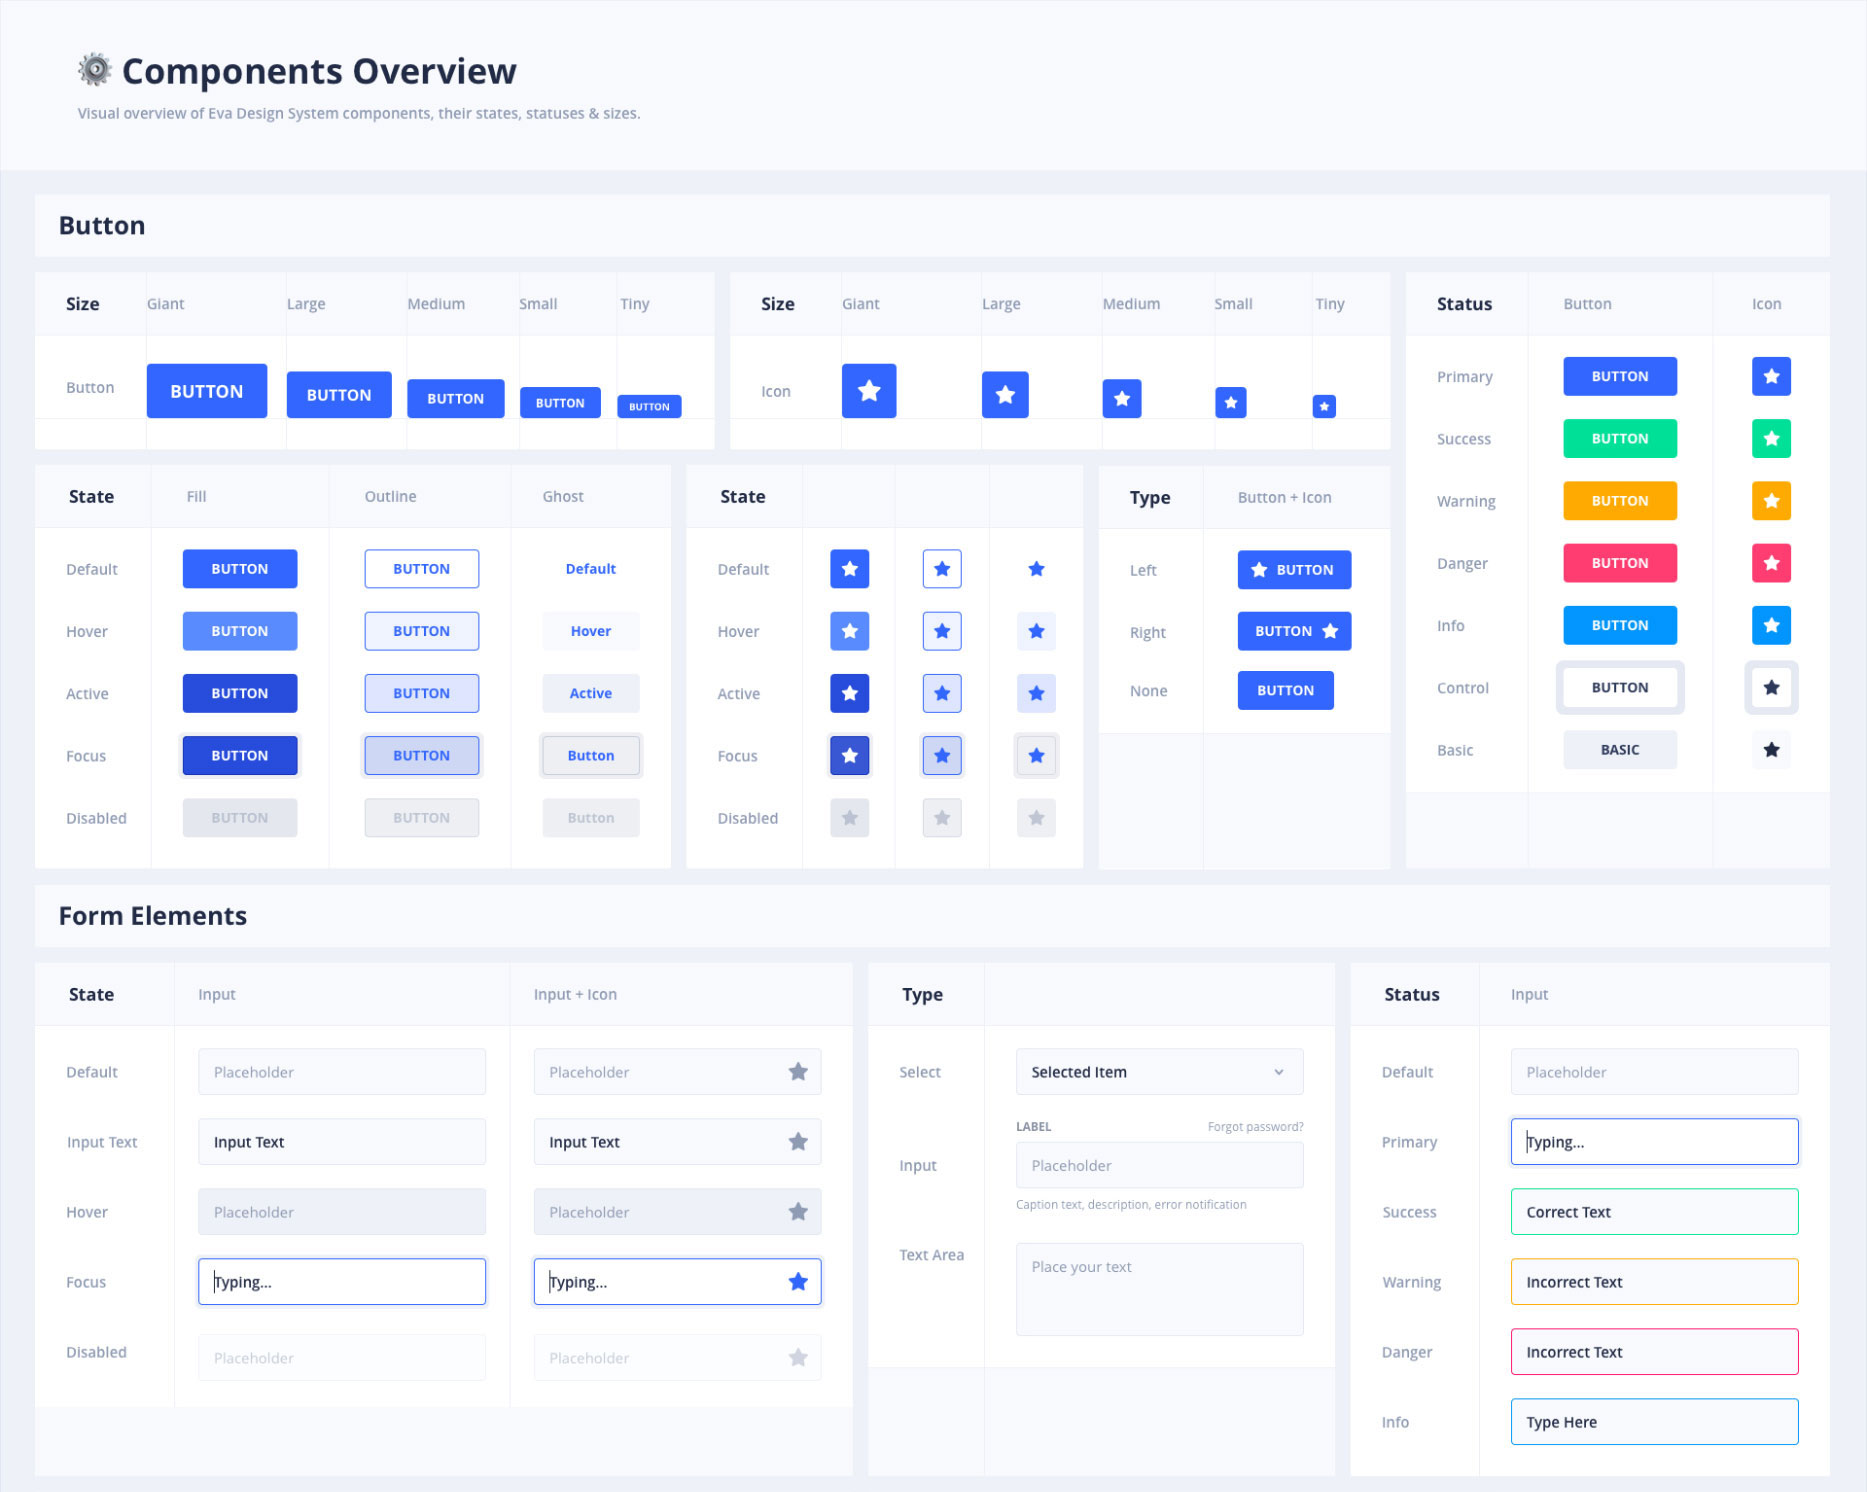Click the Success Correct Text input
Screen dimensions: 1867x1492
pyautogui.click(x=1654, y=1212)
